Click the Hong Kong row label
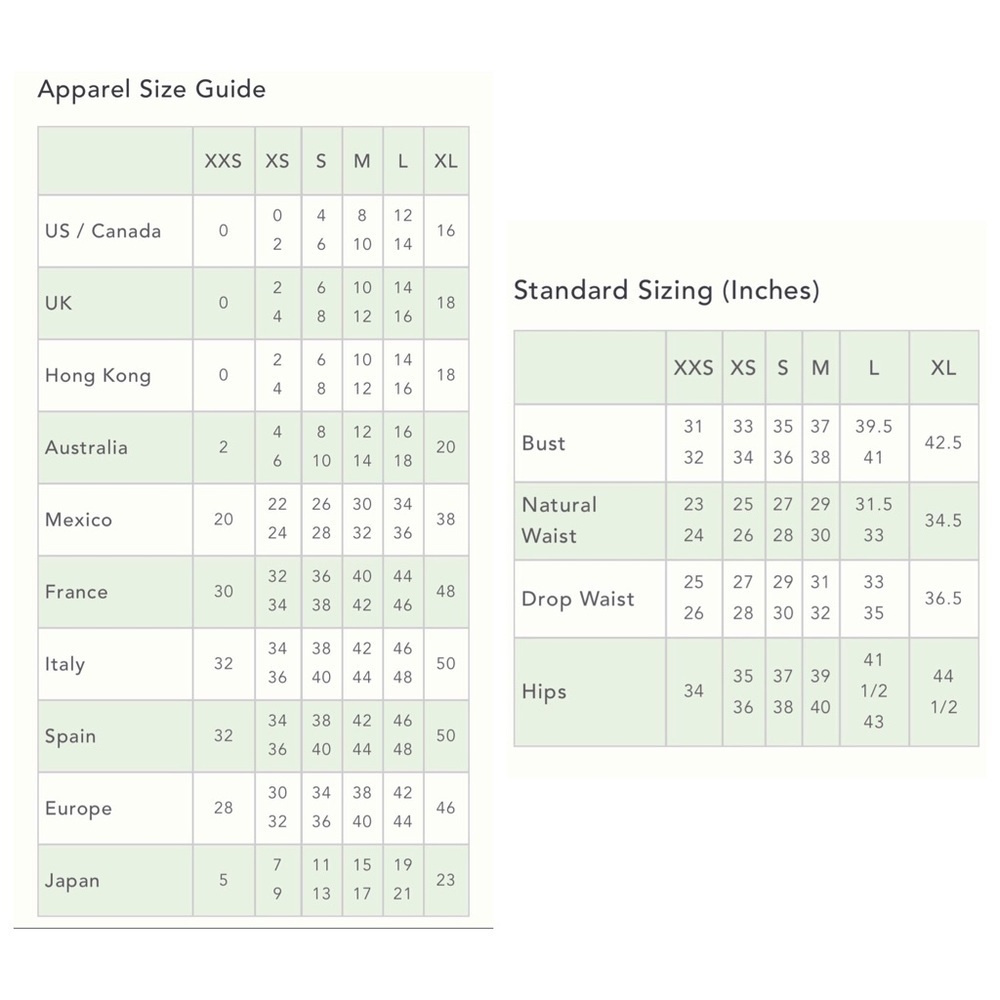The image size is (1000, 1000). pyautogui.click(x=98, y=376)
